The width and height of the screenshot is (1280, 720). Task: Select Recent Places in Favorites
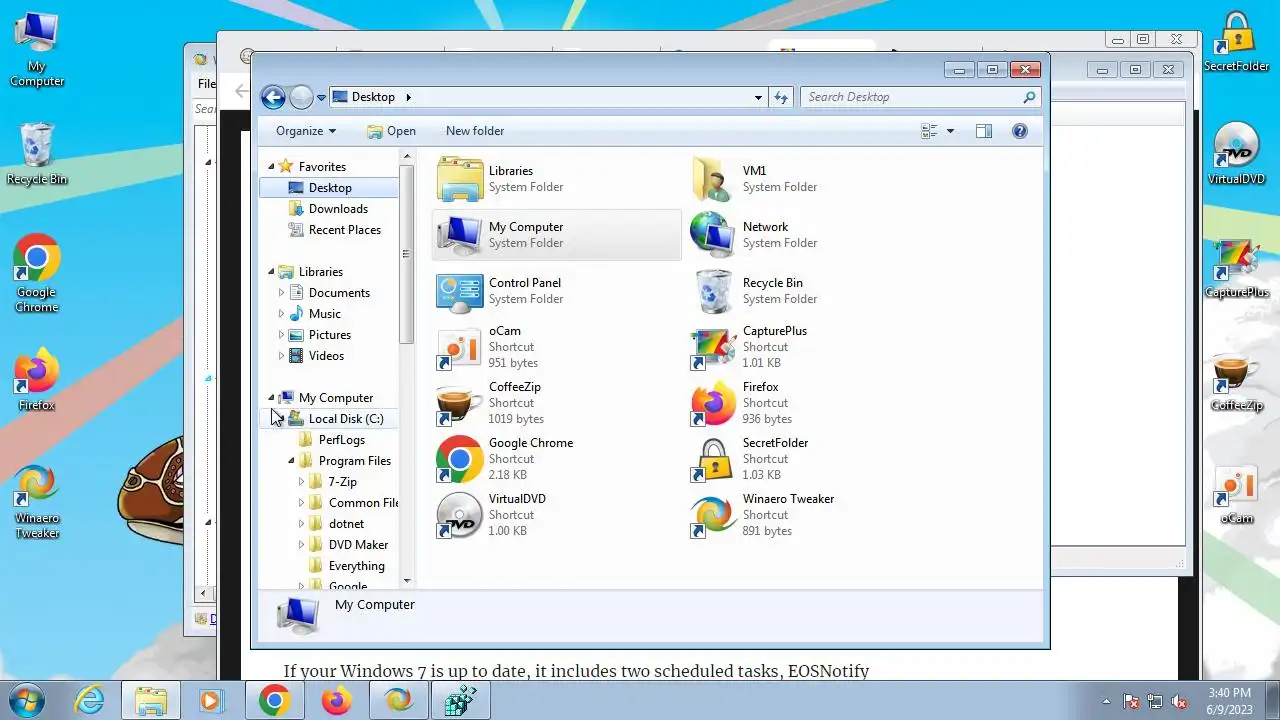click(344, 230)
